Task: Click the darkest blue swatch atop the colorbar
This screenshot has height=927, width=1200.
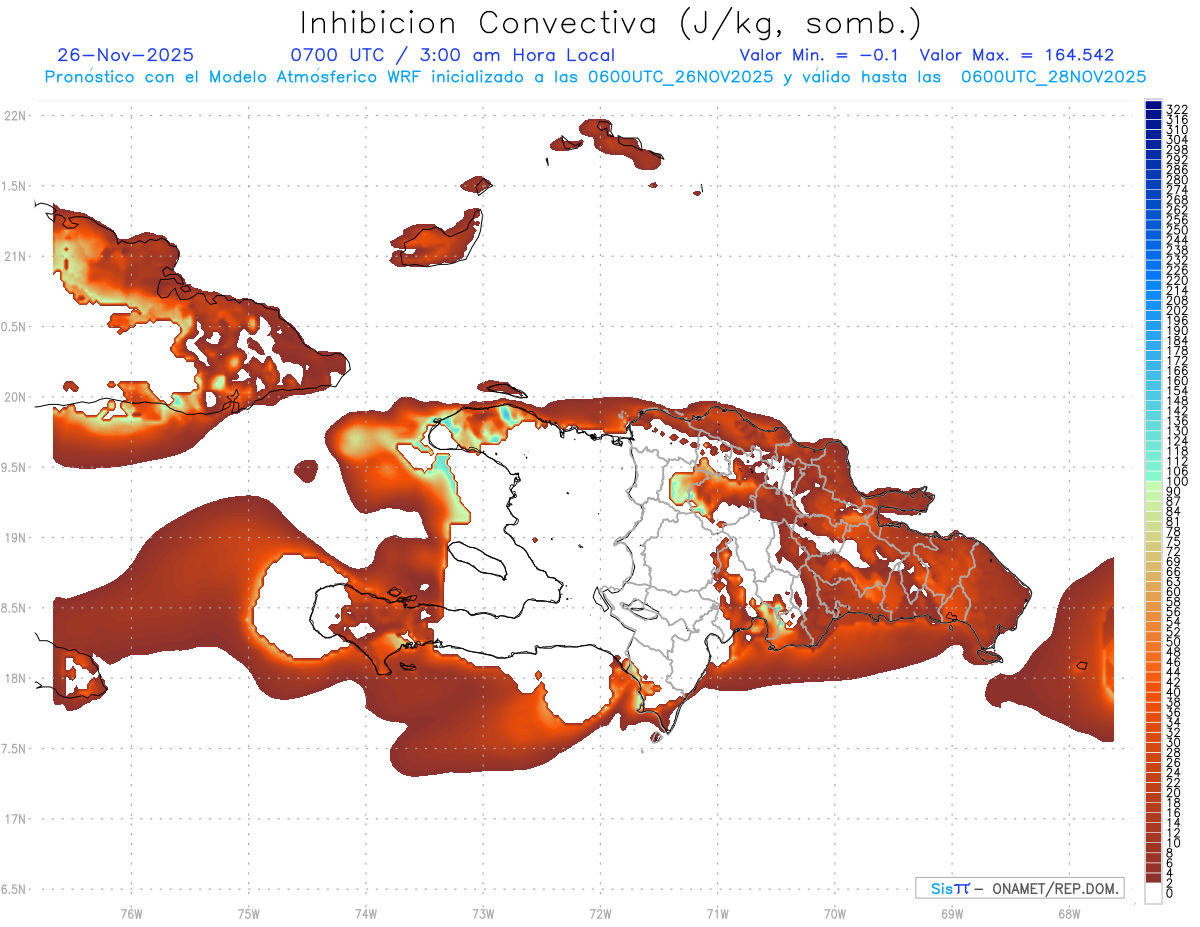Action: (x=1153, y=106)
